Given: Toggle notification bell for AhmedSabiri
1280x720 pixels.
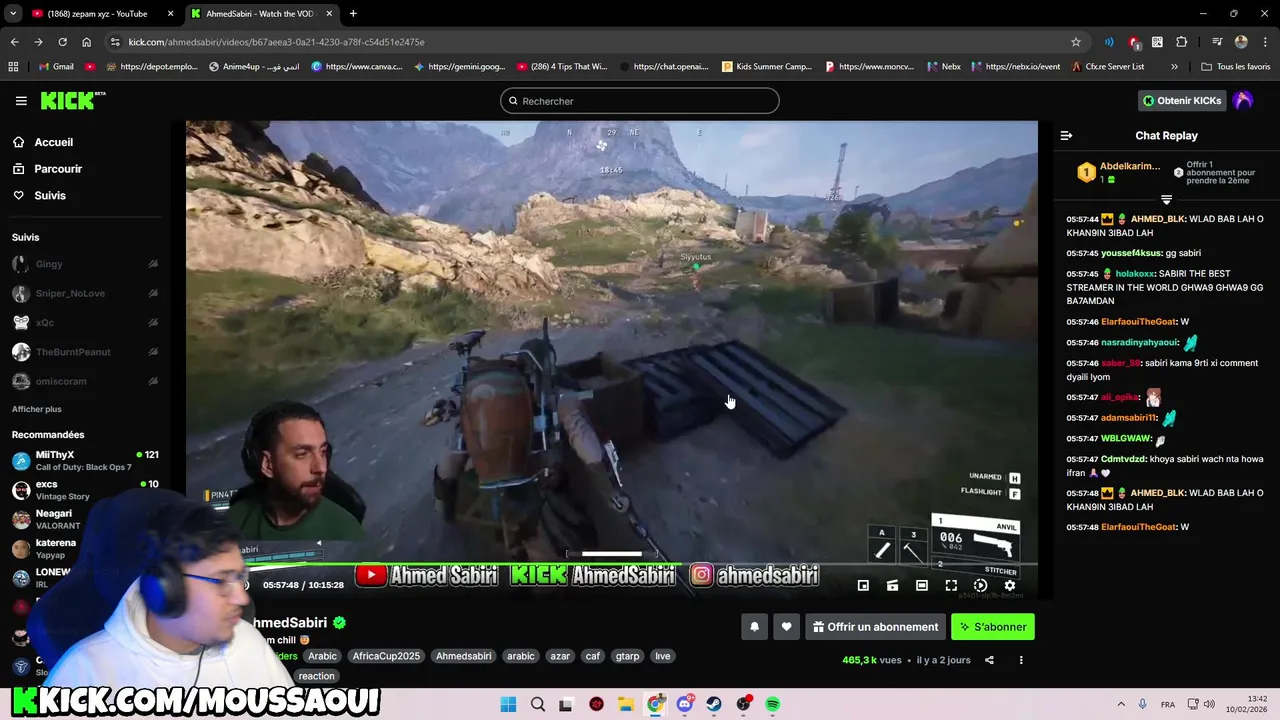Looking at the screenshot, I should click(755, 627).
